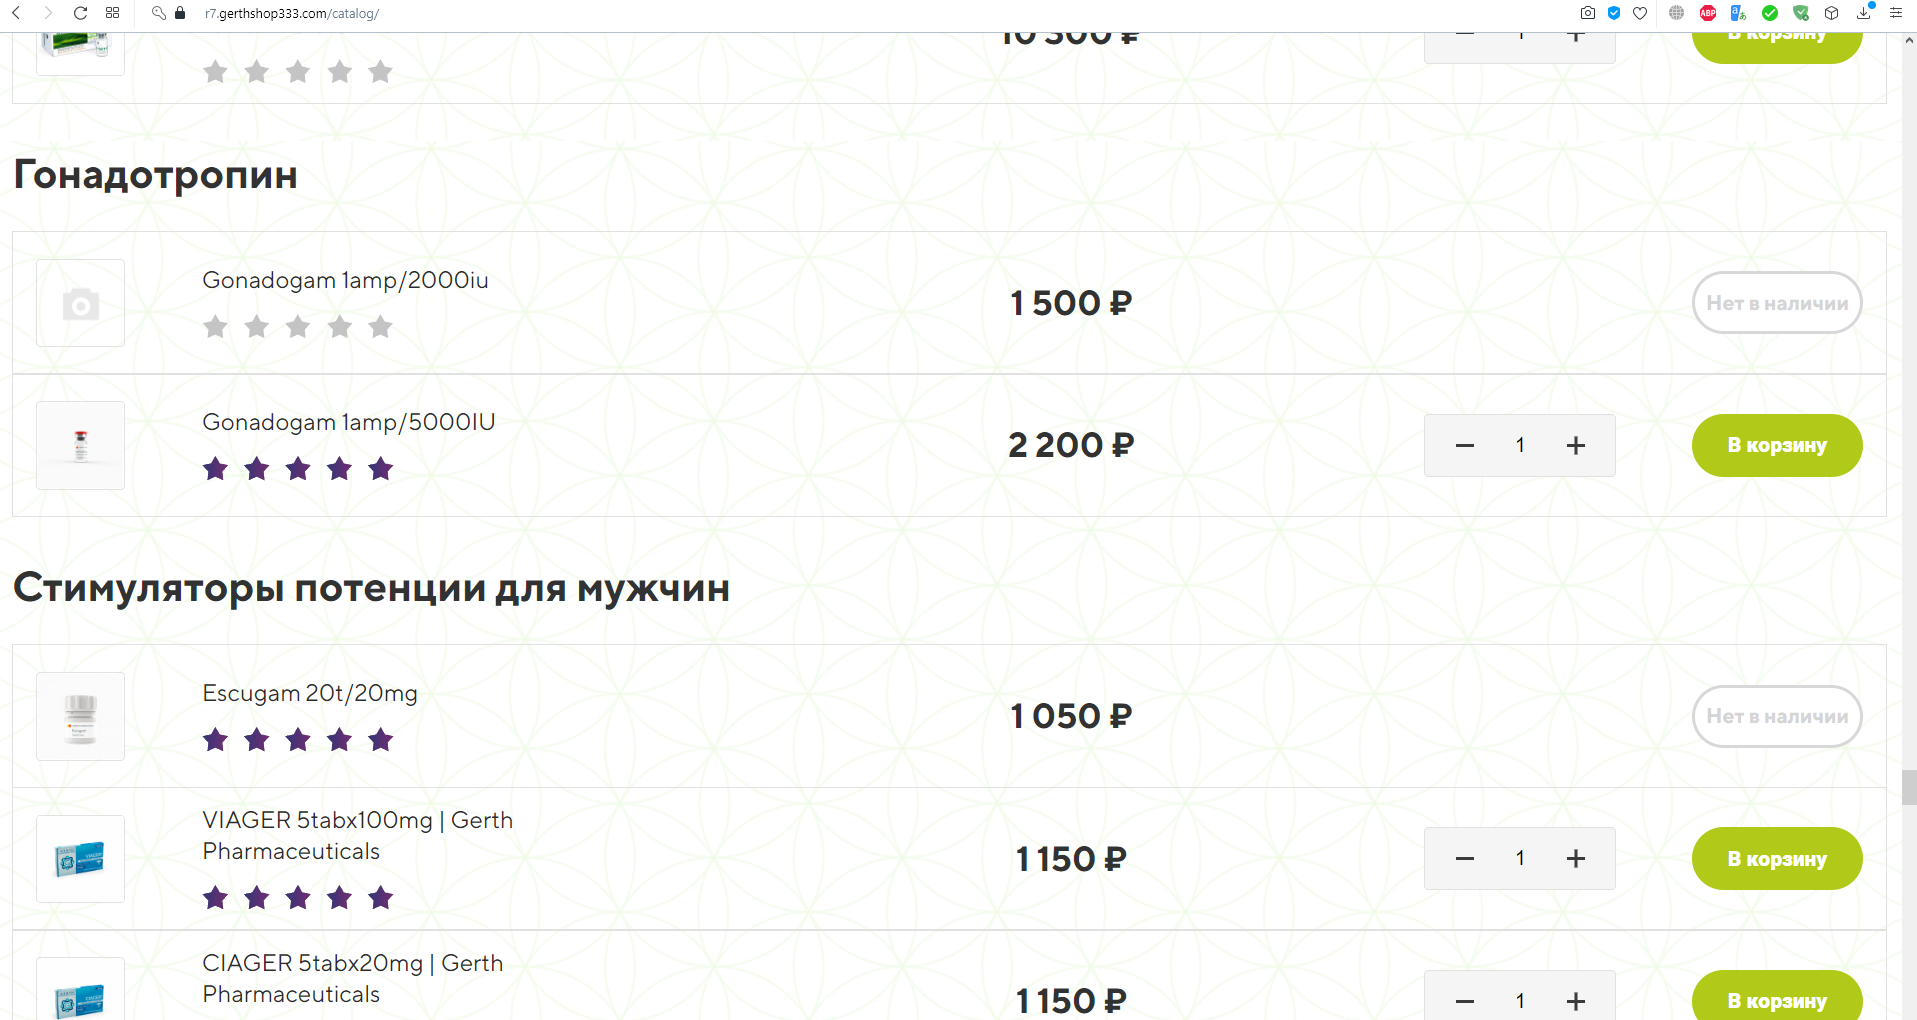Click the green checkmark extension icon
This screenshot has width=1917, height=1020.
coord(1769,13)
